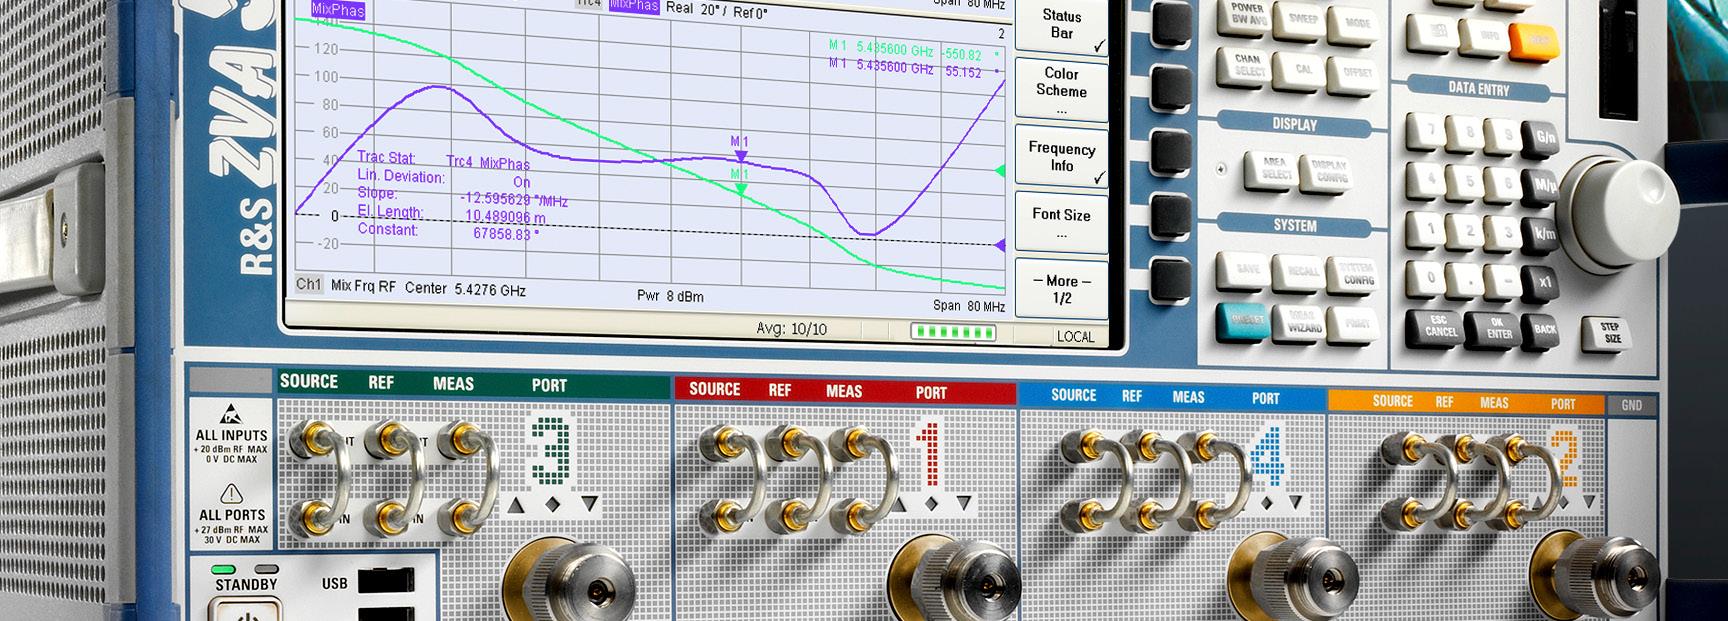Click the Span 80 MHz readout below the plot
Viewport: 1728px width, 621px height.
click(969, 306)
